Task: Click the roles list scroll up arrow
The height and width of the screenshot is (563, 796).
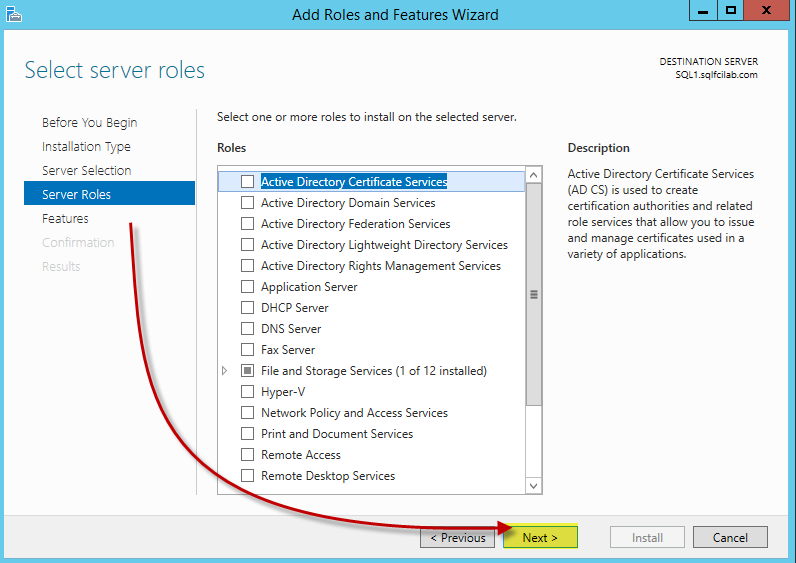Action: 534,175
